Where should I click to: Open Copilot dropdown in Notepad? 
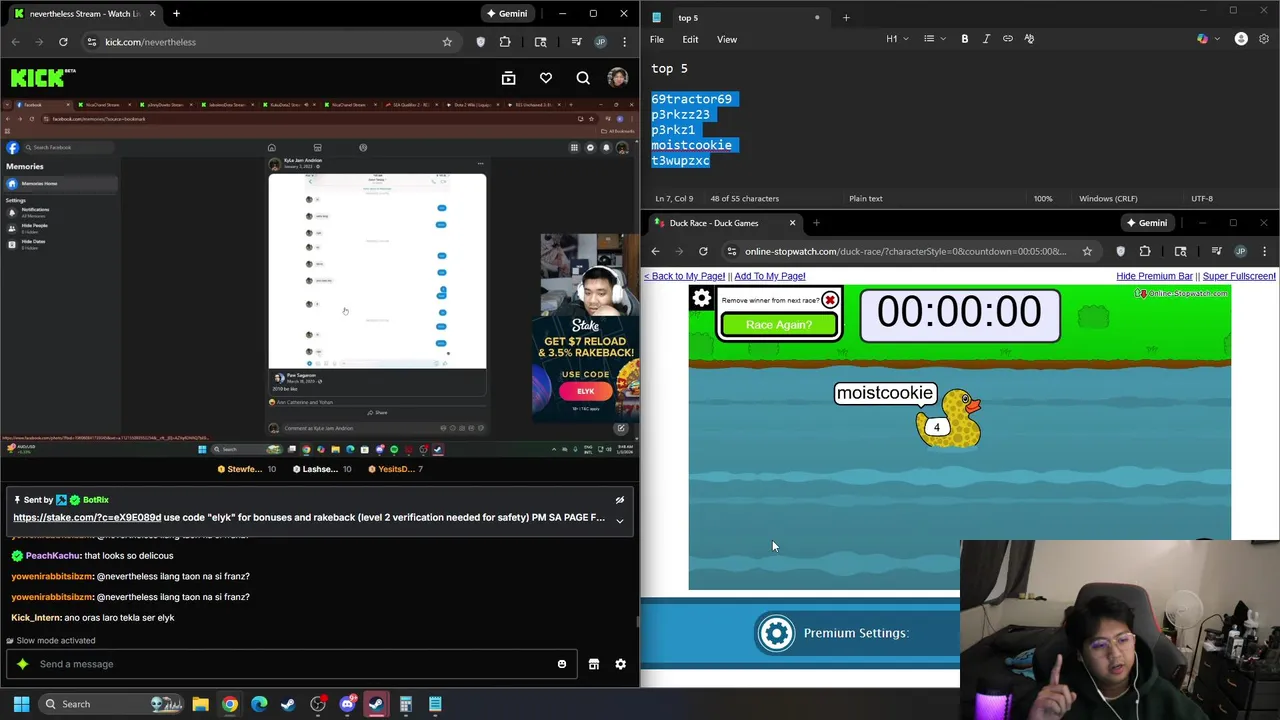click(x=1207, y=39)
